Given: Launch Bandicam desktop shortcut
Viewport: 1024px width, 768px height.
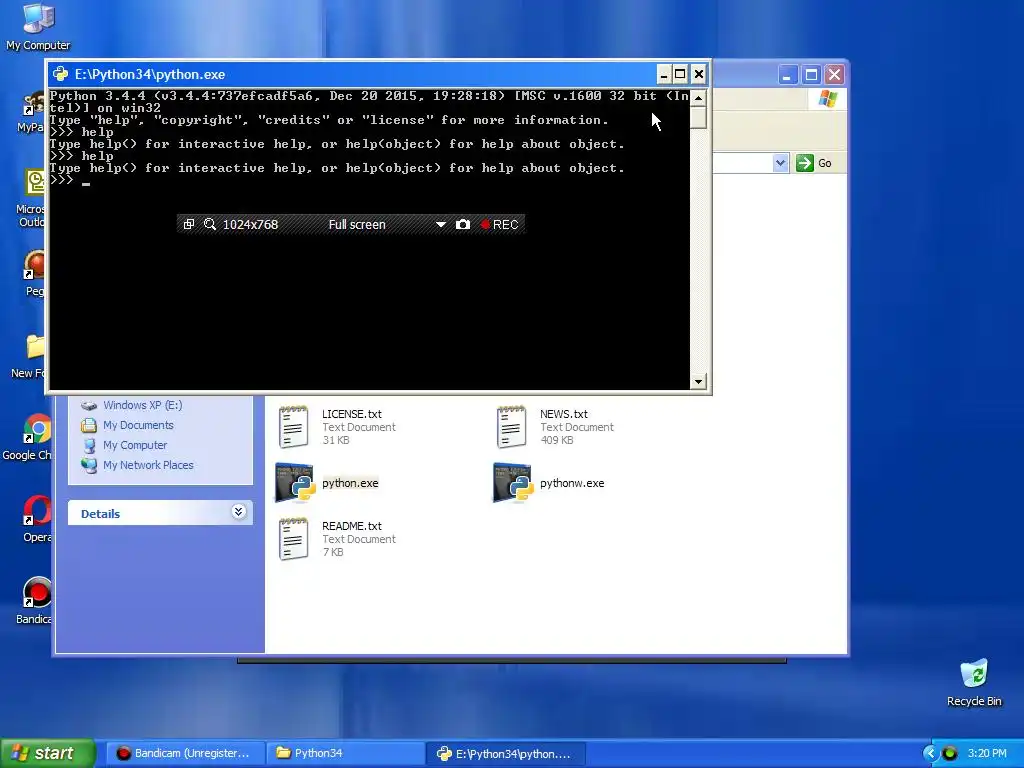Looking at the screenshot, I should coord(37,593).
